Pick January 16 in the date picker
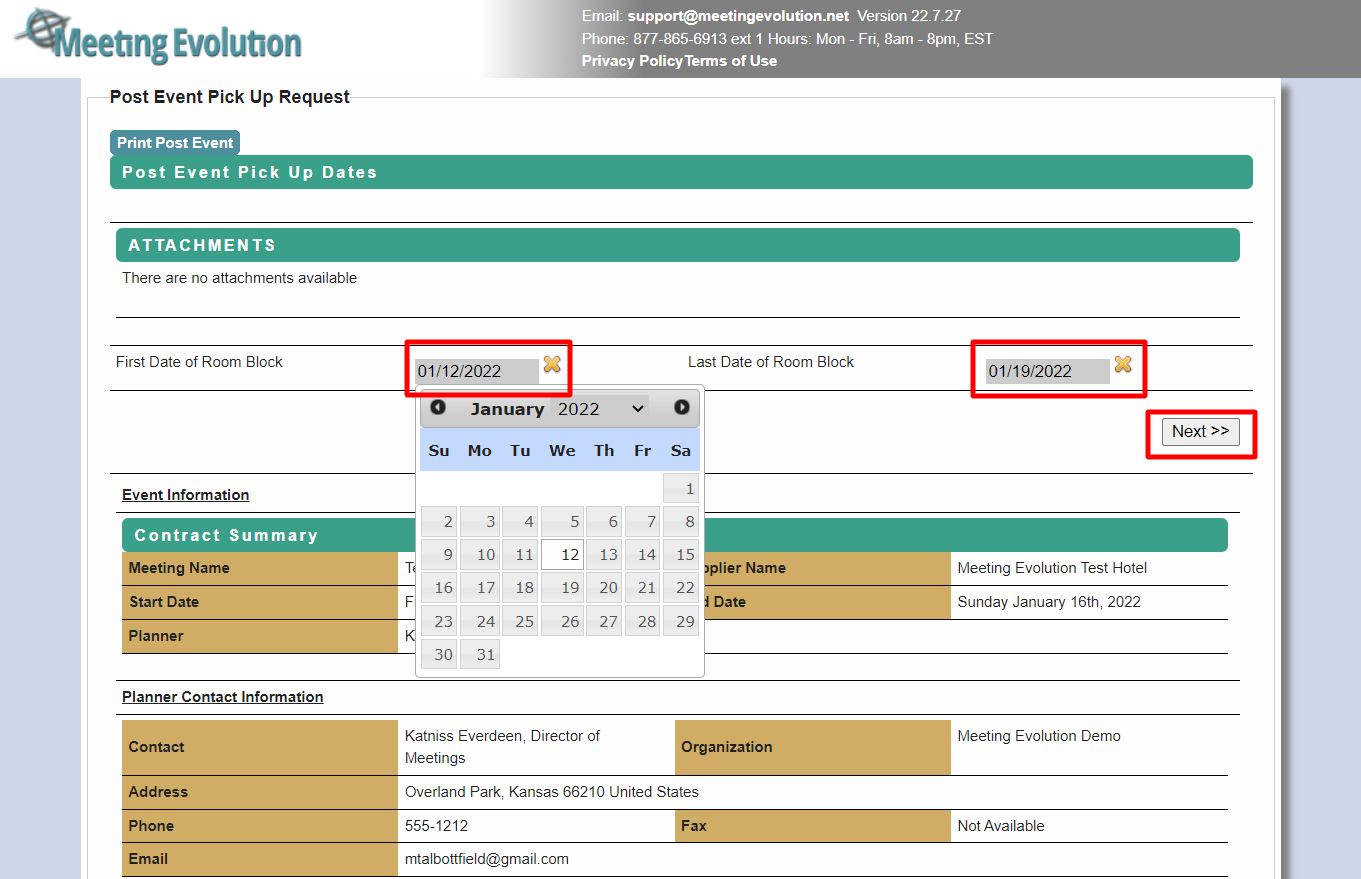Screen dimensions: 1361x879 440,588
